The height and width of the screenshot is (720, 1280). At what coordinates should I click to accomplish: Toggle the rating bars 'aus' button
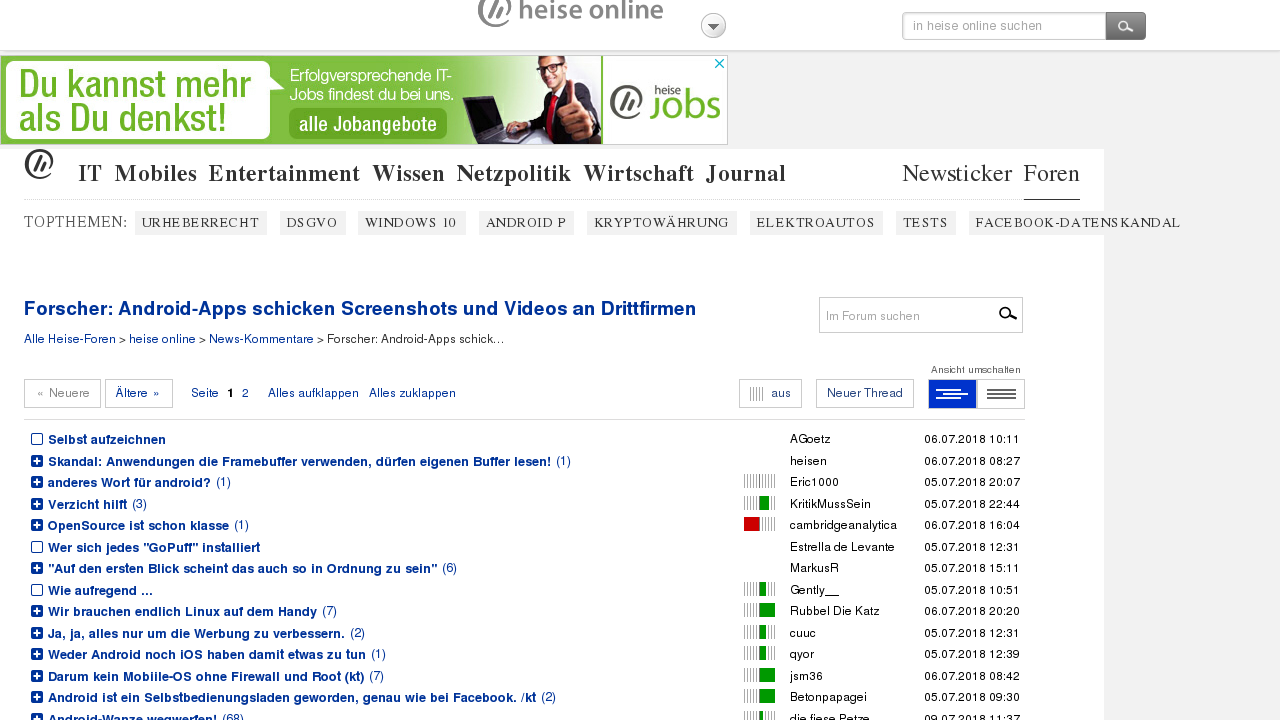point(770,393)
